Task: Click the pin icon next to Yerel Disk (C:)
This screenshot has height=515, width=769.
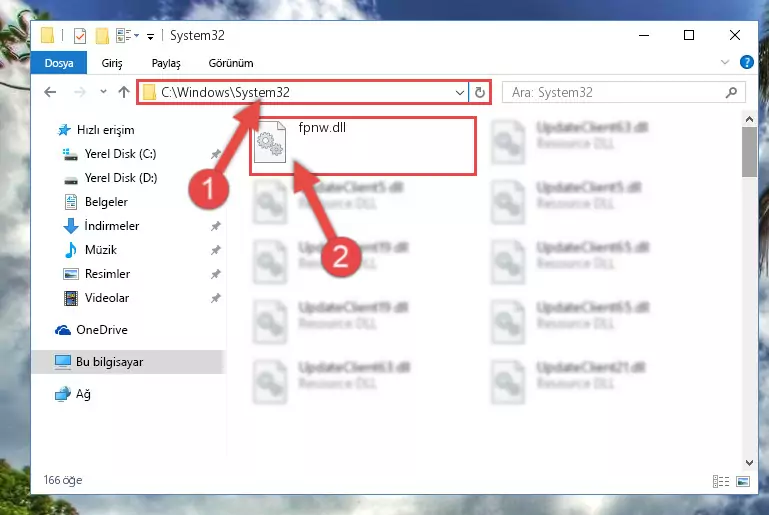Action: coord(215,154)
